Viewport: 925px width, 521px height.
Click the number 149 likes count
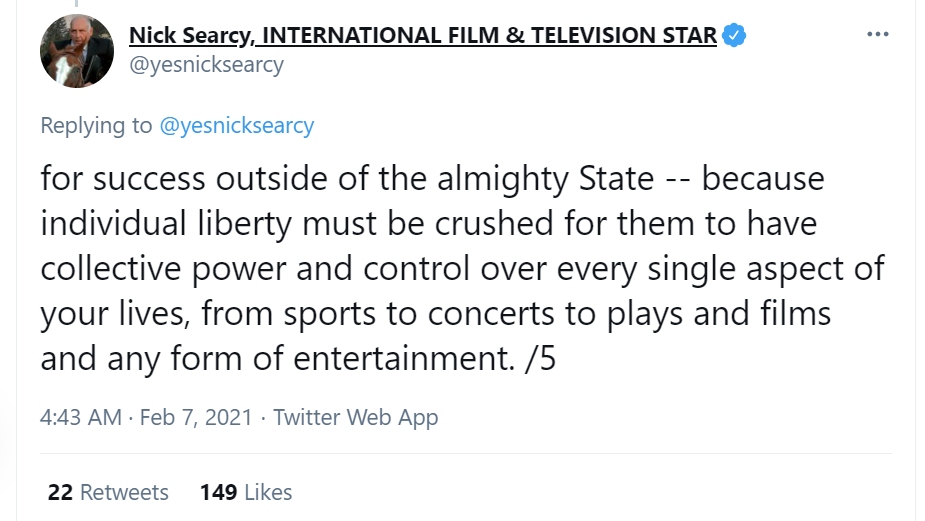coord(217,492)
